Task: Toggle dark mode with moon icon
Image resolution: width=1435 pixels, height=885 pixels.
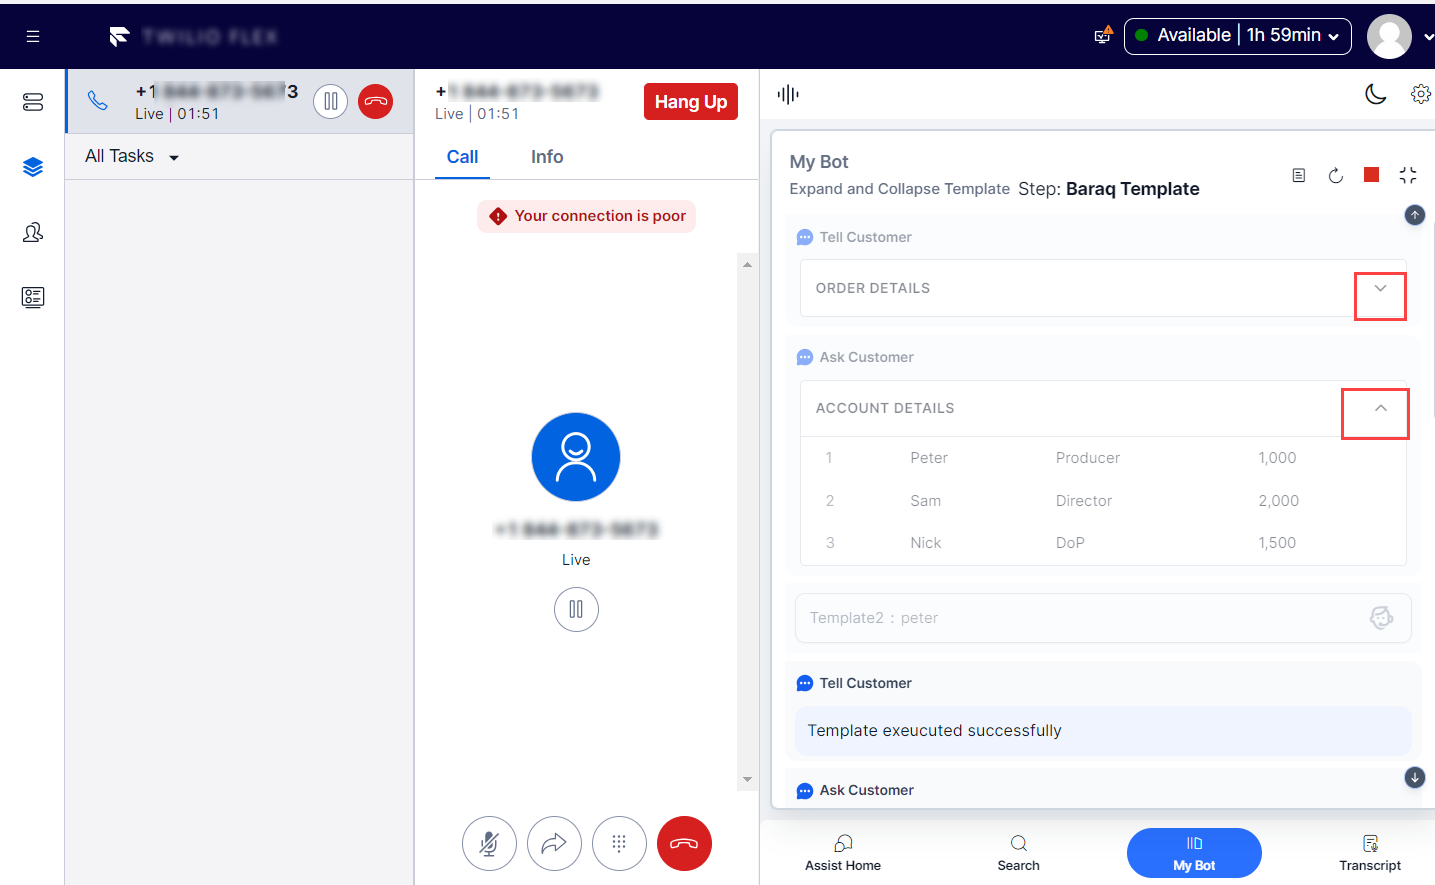Action: [1376, 94]
